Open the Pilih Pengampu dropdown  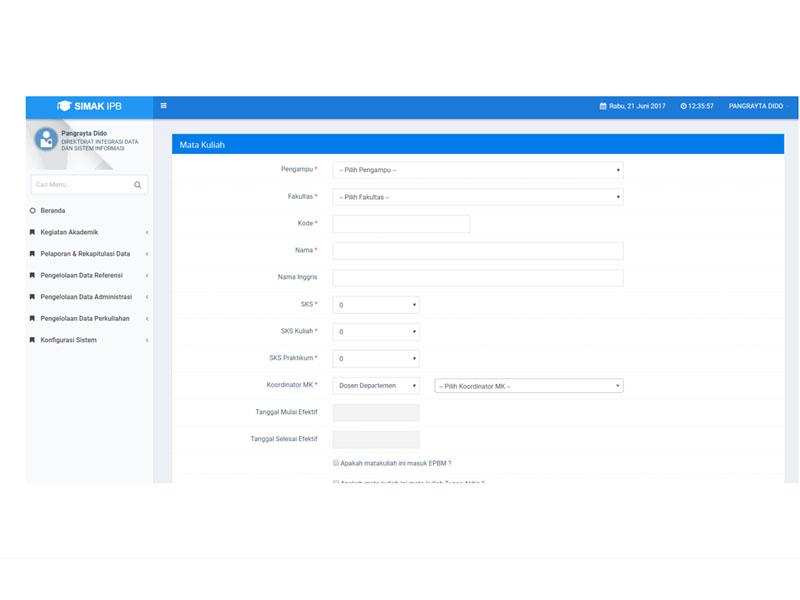(x=477, y=170)
